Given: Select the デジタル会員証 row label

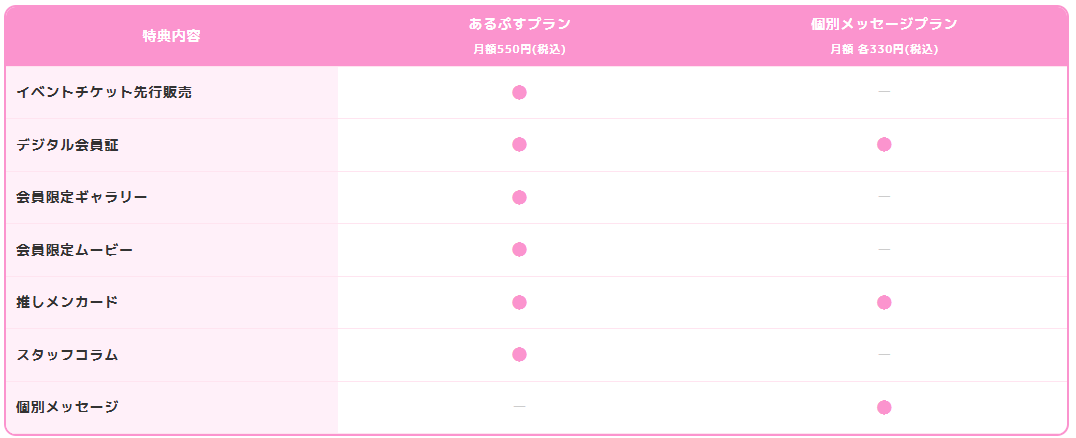Looking at the screenshot, I should coord(68,144).
